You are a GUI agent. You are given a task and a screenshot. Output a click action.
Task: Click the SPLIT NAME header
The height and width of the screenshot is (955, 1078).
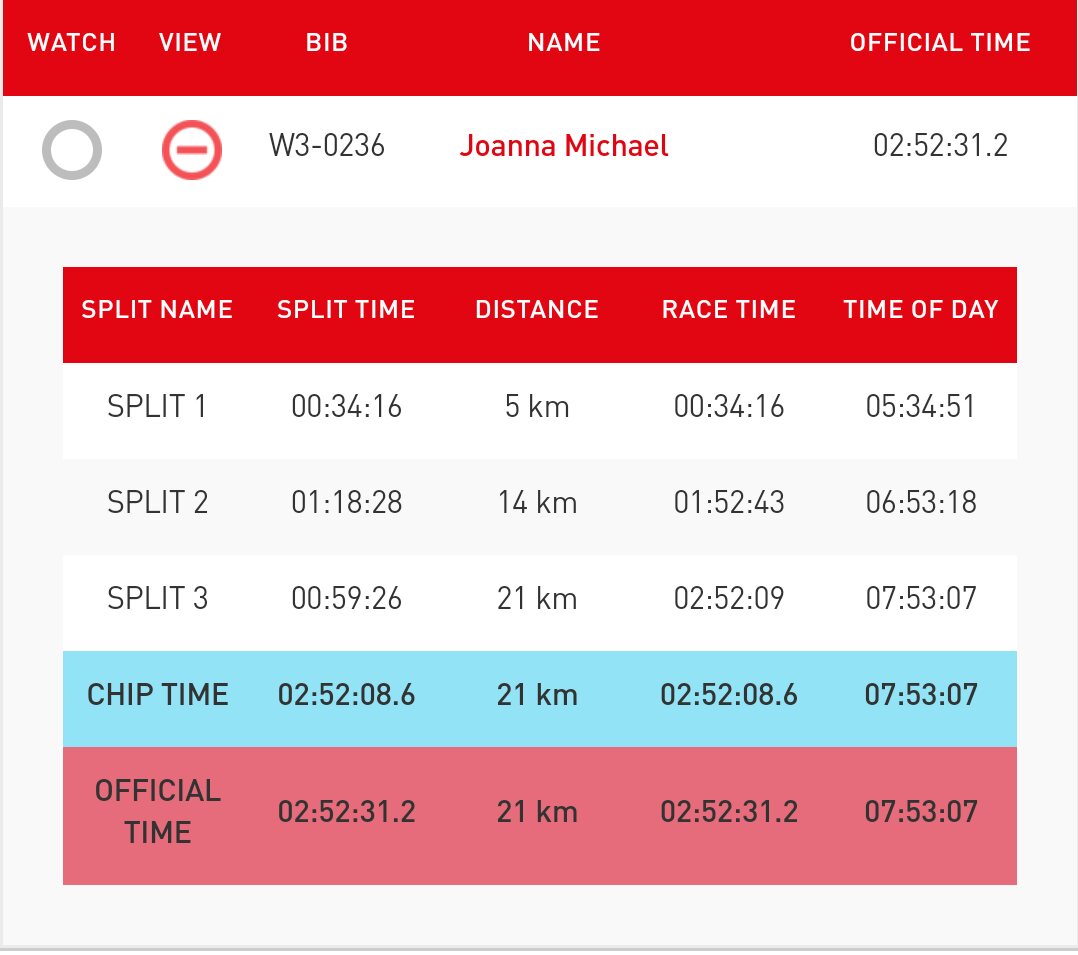(157, 309)
